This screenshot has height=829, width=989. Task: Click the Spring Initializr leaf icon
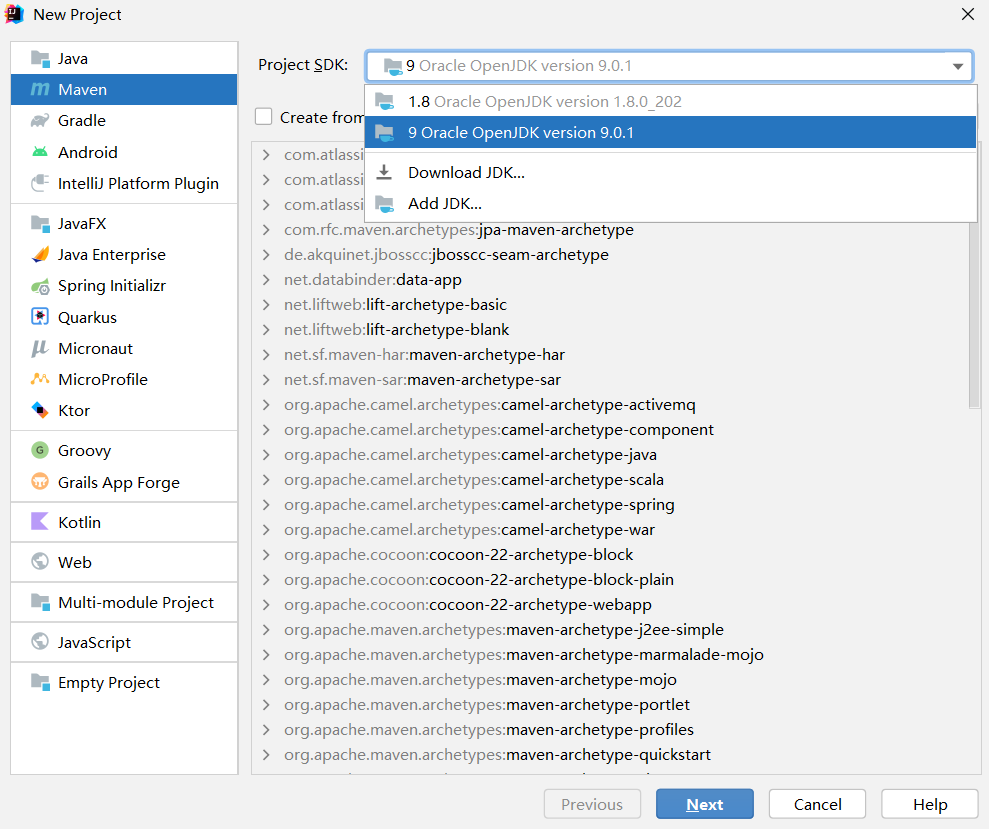(40, 286)
